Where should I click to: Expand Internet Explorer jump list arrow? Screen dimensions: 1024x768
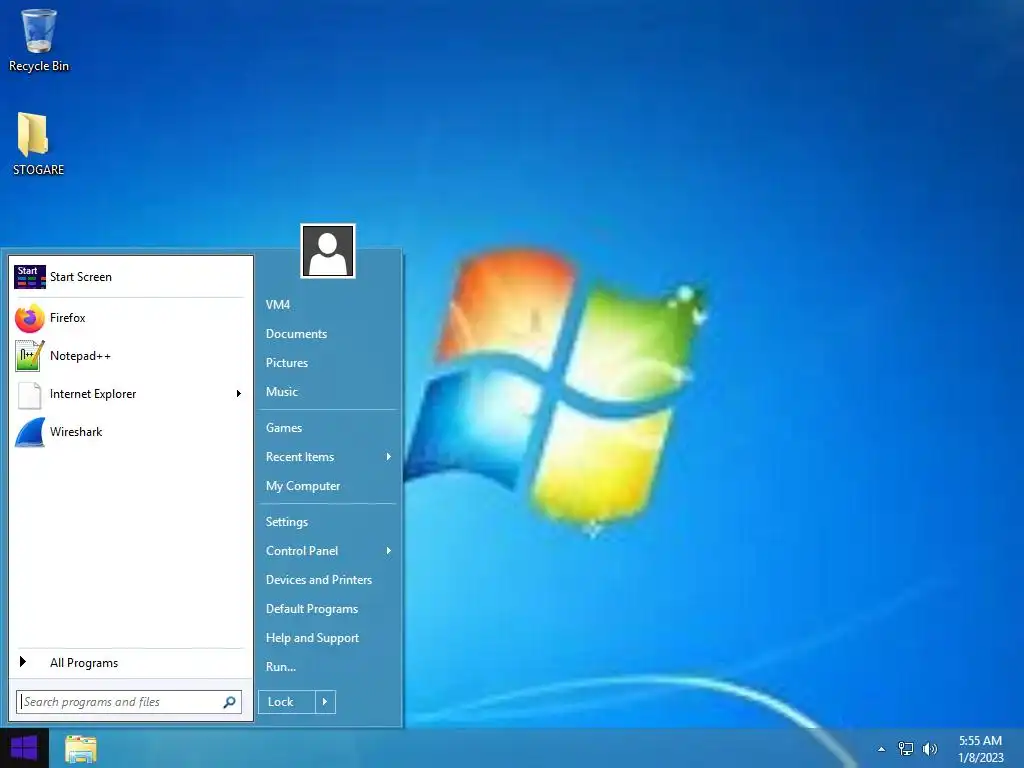pyautogui.click(x=238, y=394)
